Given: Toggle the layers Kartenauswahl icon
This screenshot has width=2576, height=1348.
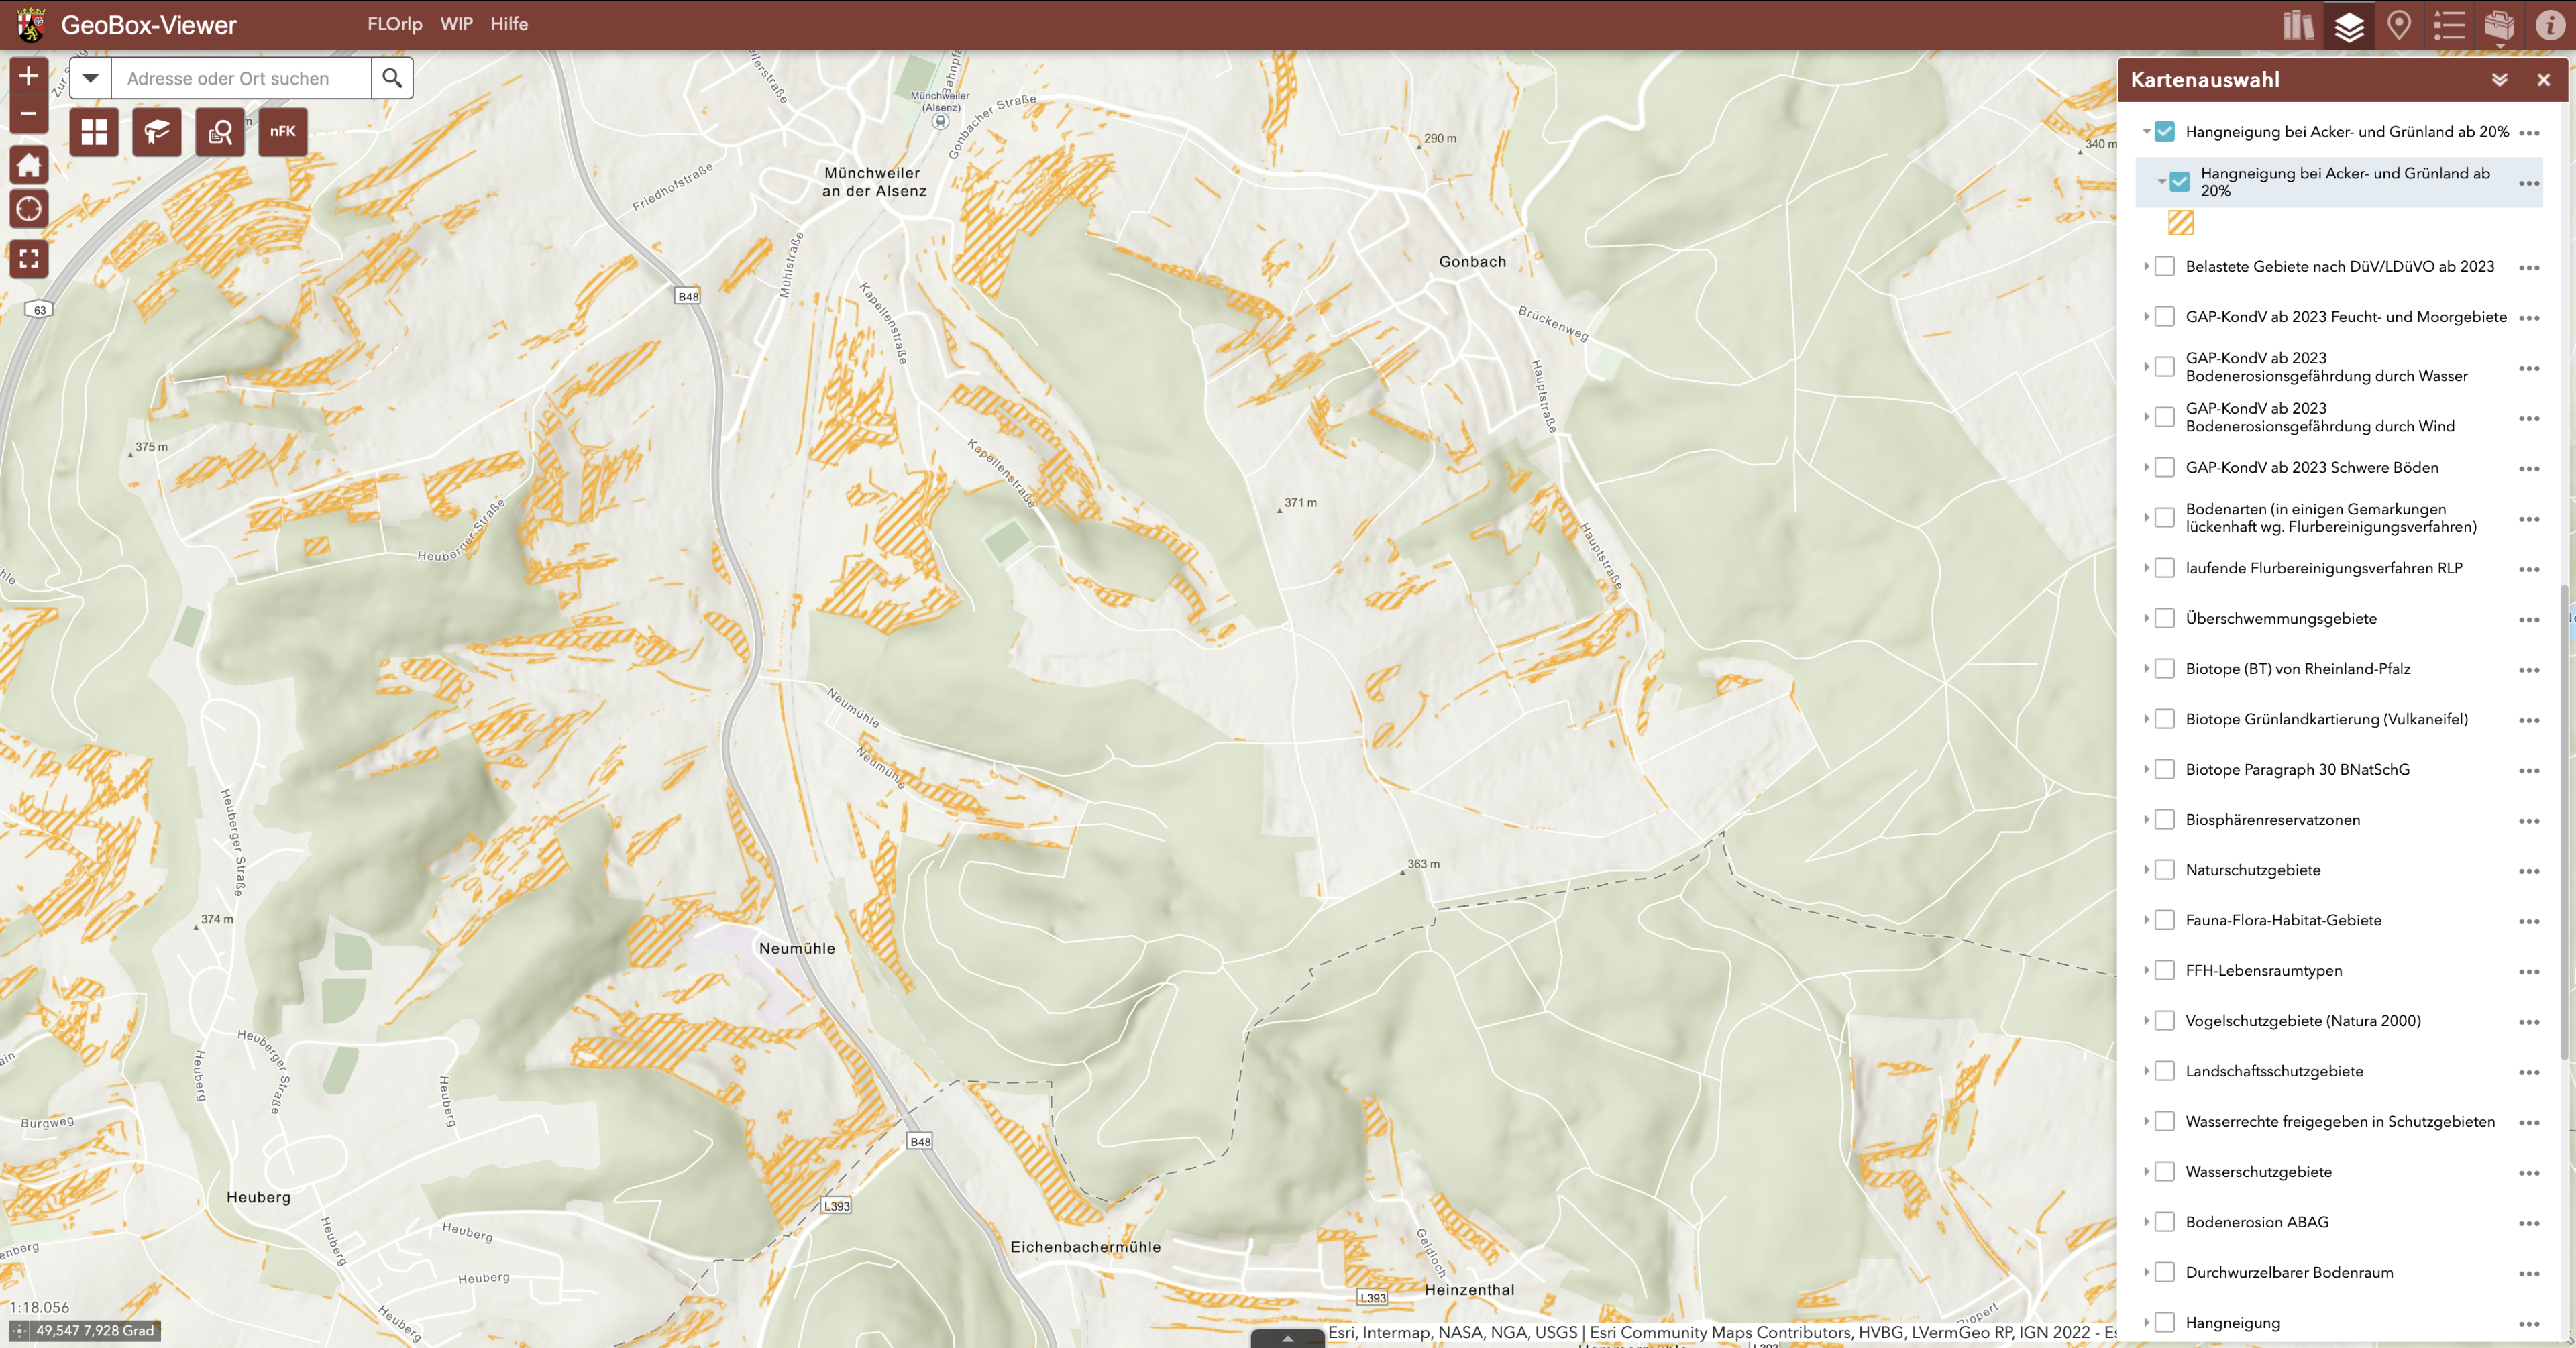Looking at the screenshot, I should click(x=2349, y=25).
